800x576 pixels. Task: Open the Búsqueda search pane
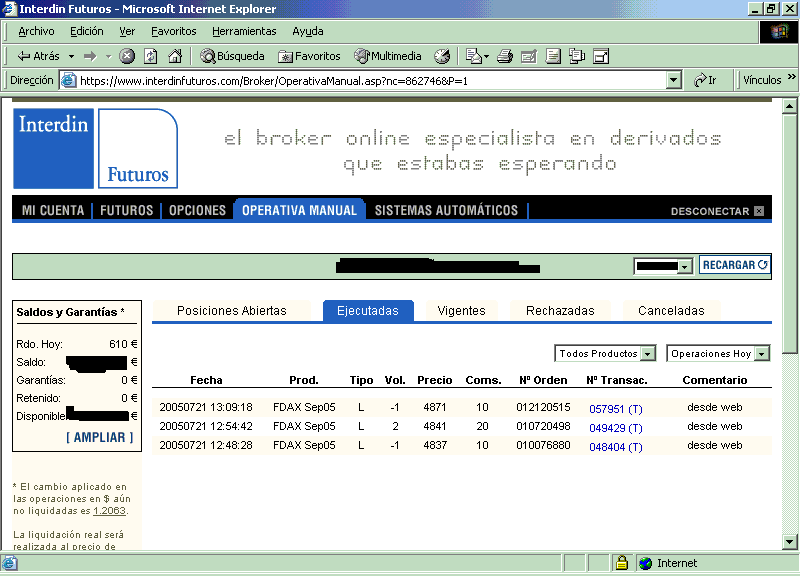[233, 56]
